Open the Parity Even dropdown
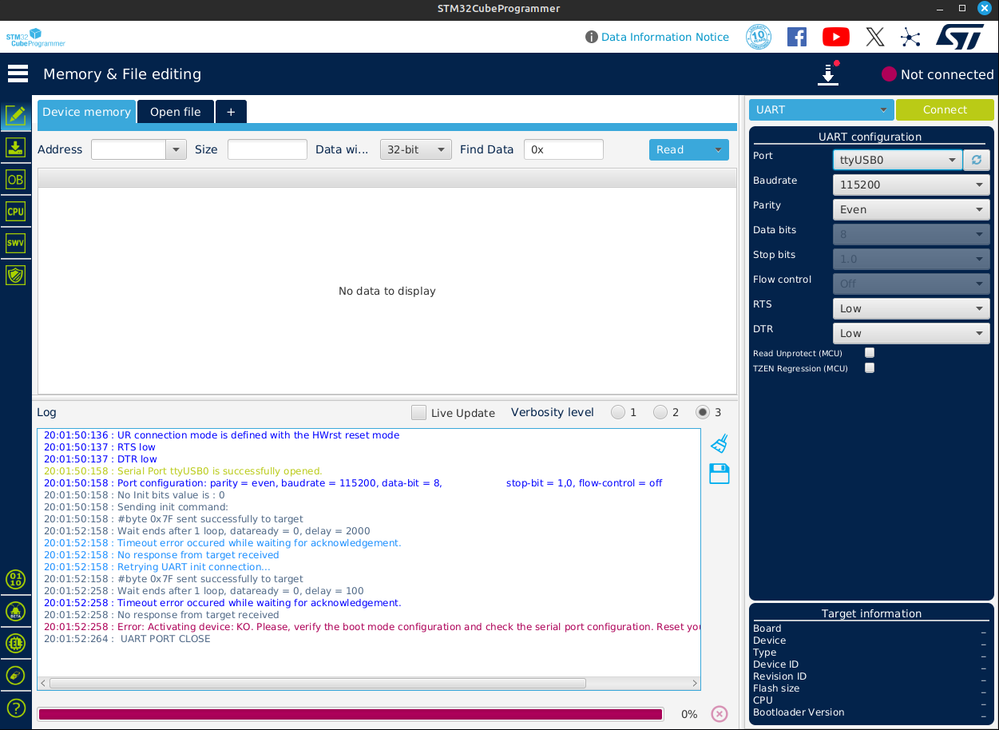 (x=911, y=210)
